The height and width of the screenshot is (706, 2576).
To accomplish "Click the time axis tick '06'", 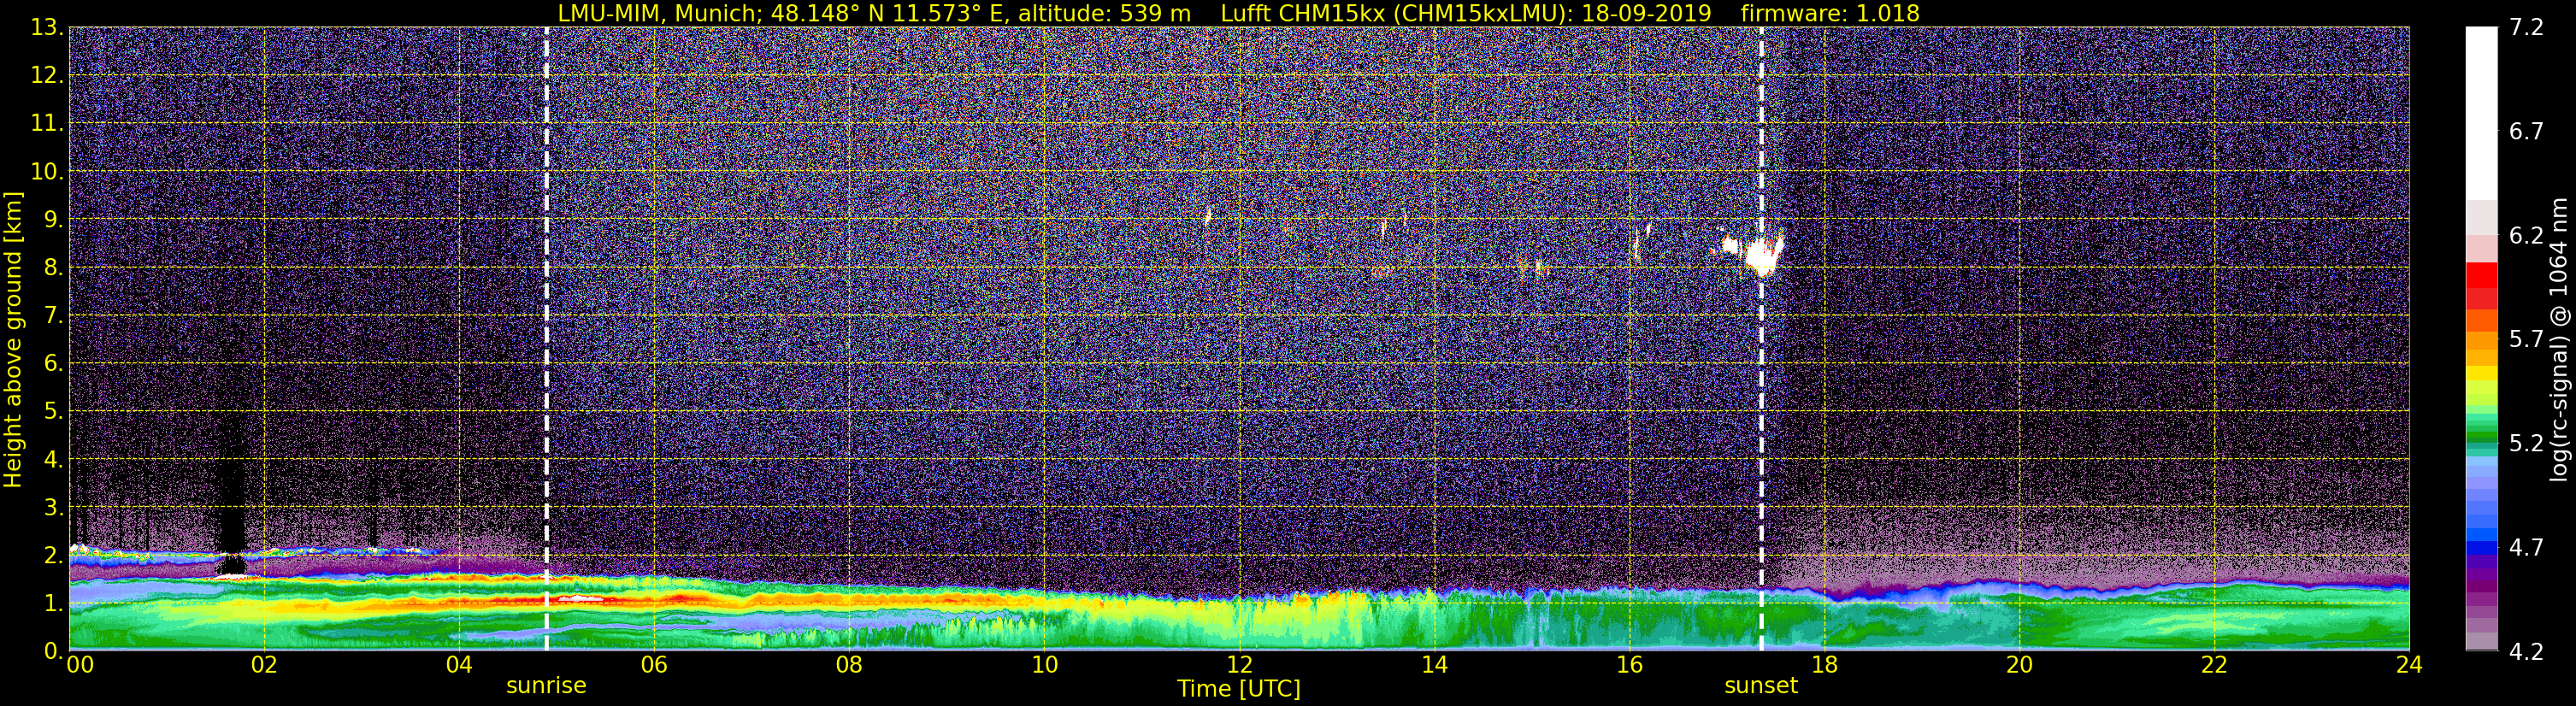I will 654,665.
